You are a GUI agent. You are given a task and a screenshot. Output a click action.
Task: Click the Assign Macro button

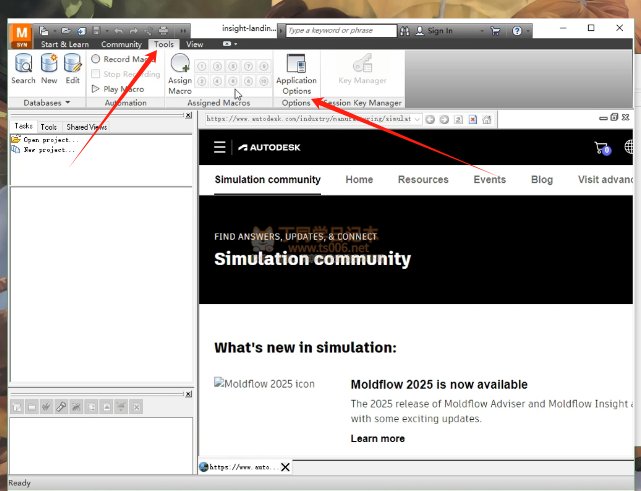coord(180,72)
